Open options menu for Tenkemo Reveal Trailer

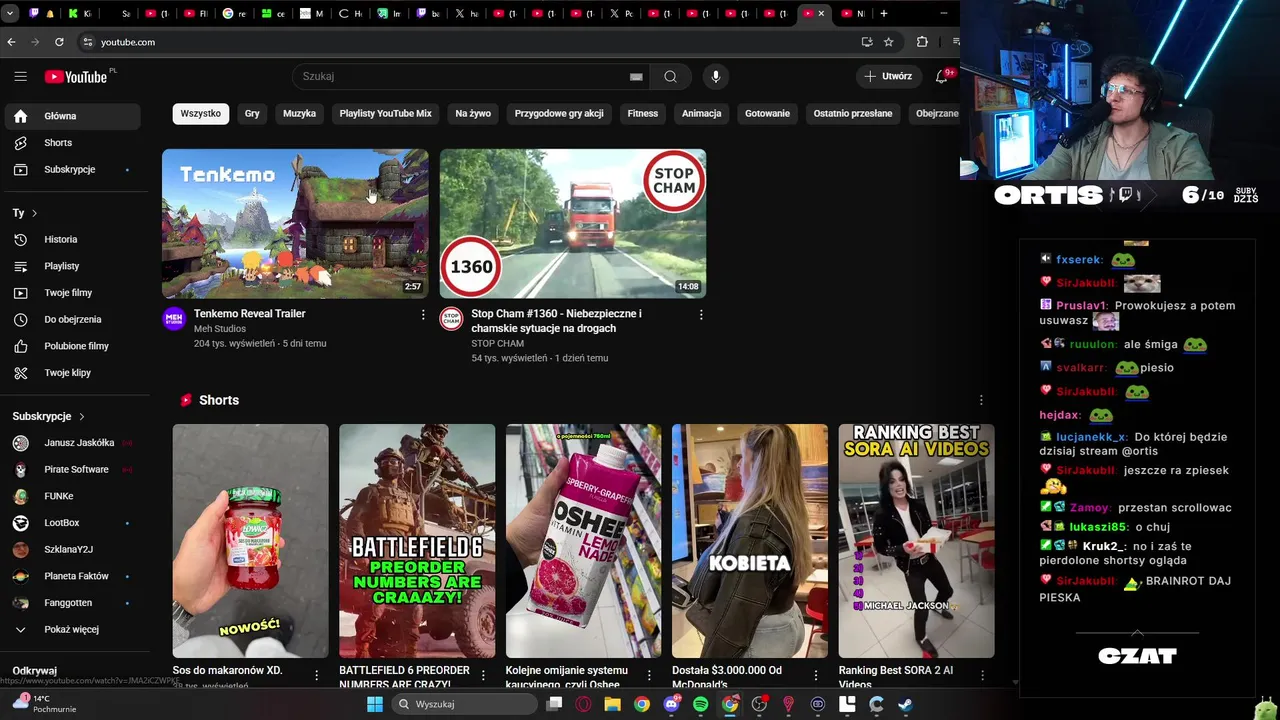(423, 314)
